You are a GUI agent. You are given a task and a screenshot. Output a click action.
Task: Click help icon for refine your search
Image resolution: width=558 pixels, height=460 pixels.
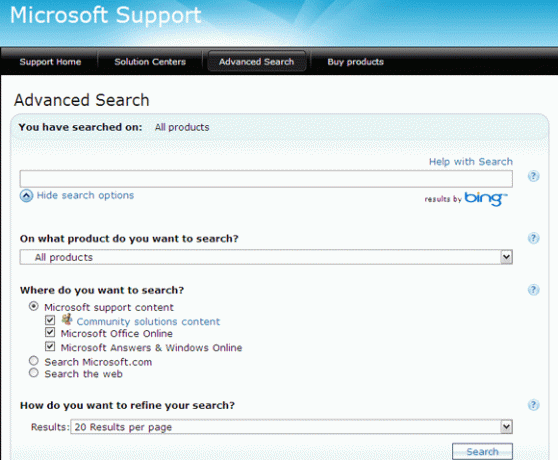click(533, 405)
